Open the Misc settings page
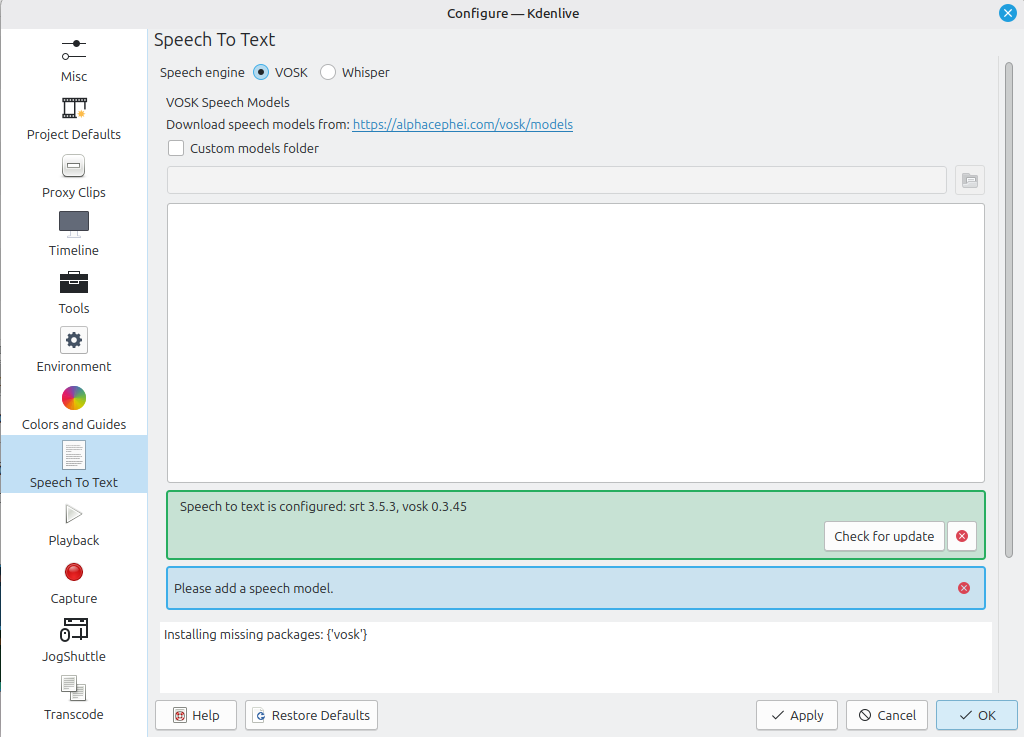 [74, 59]
